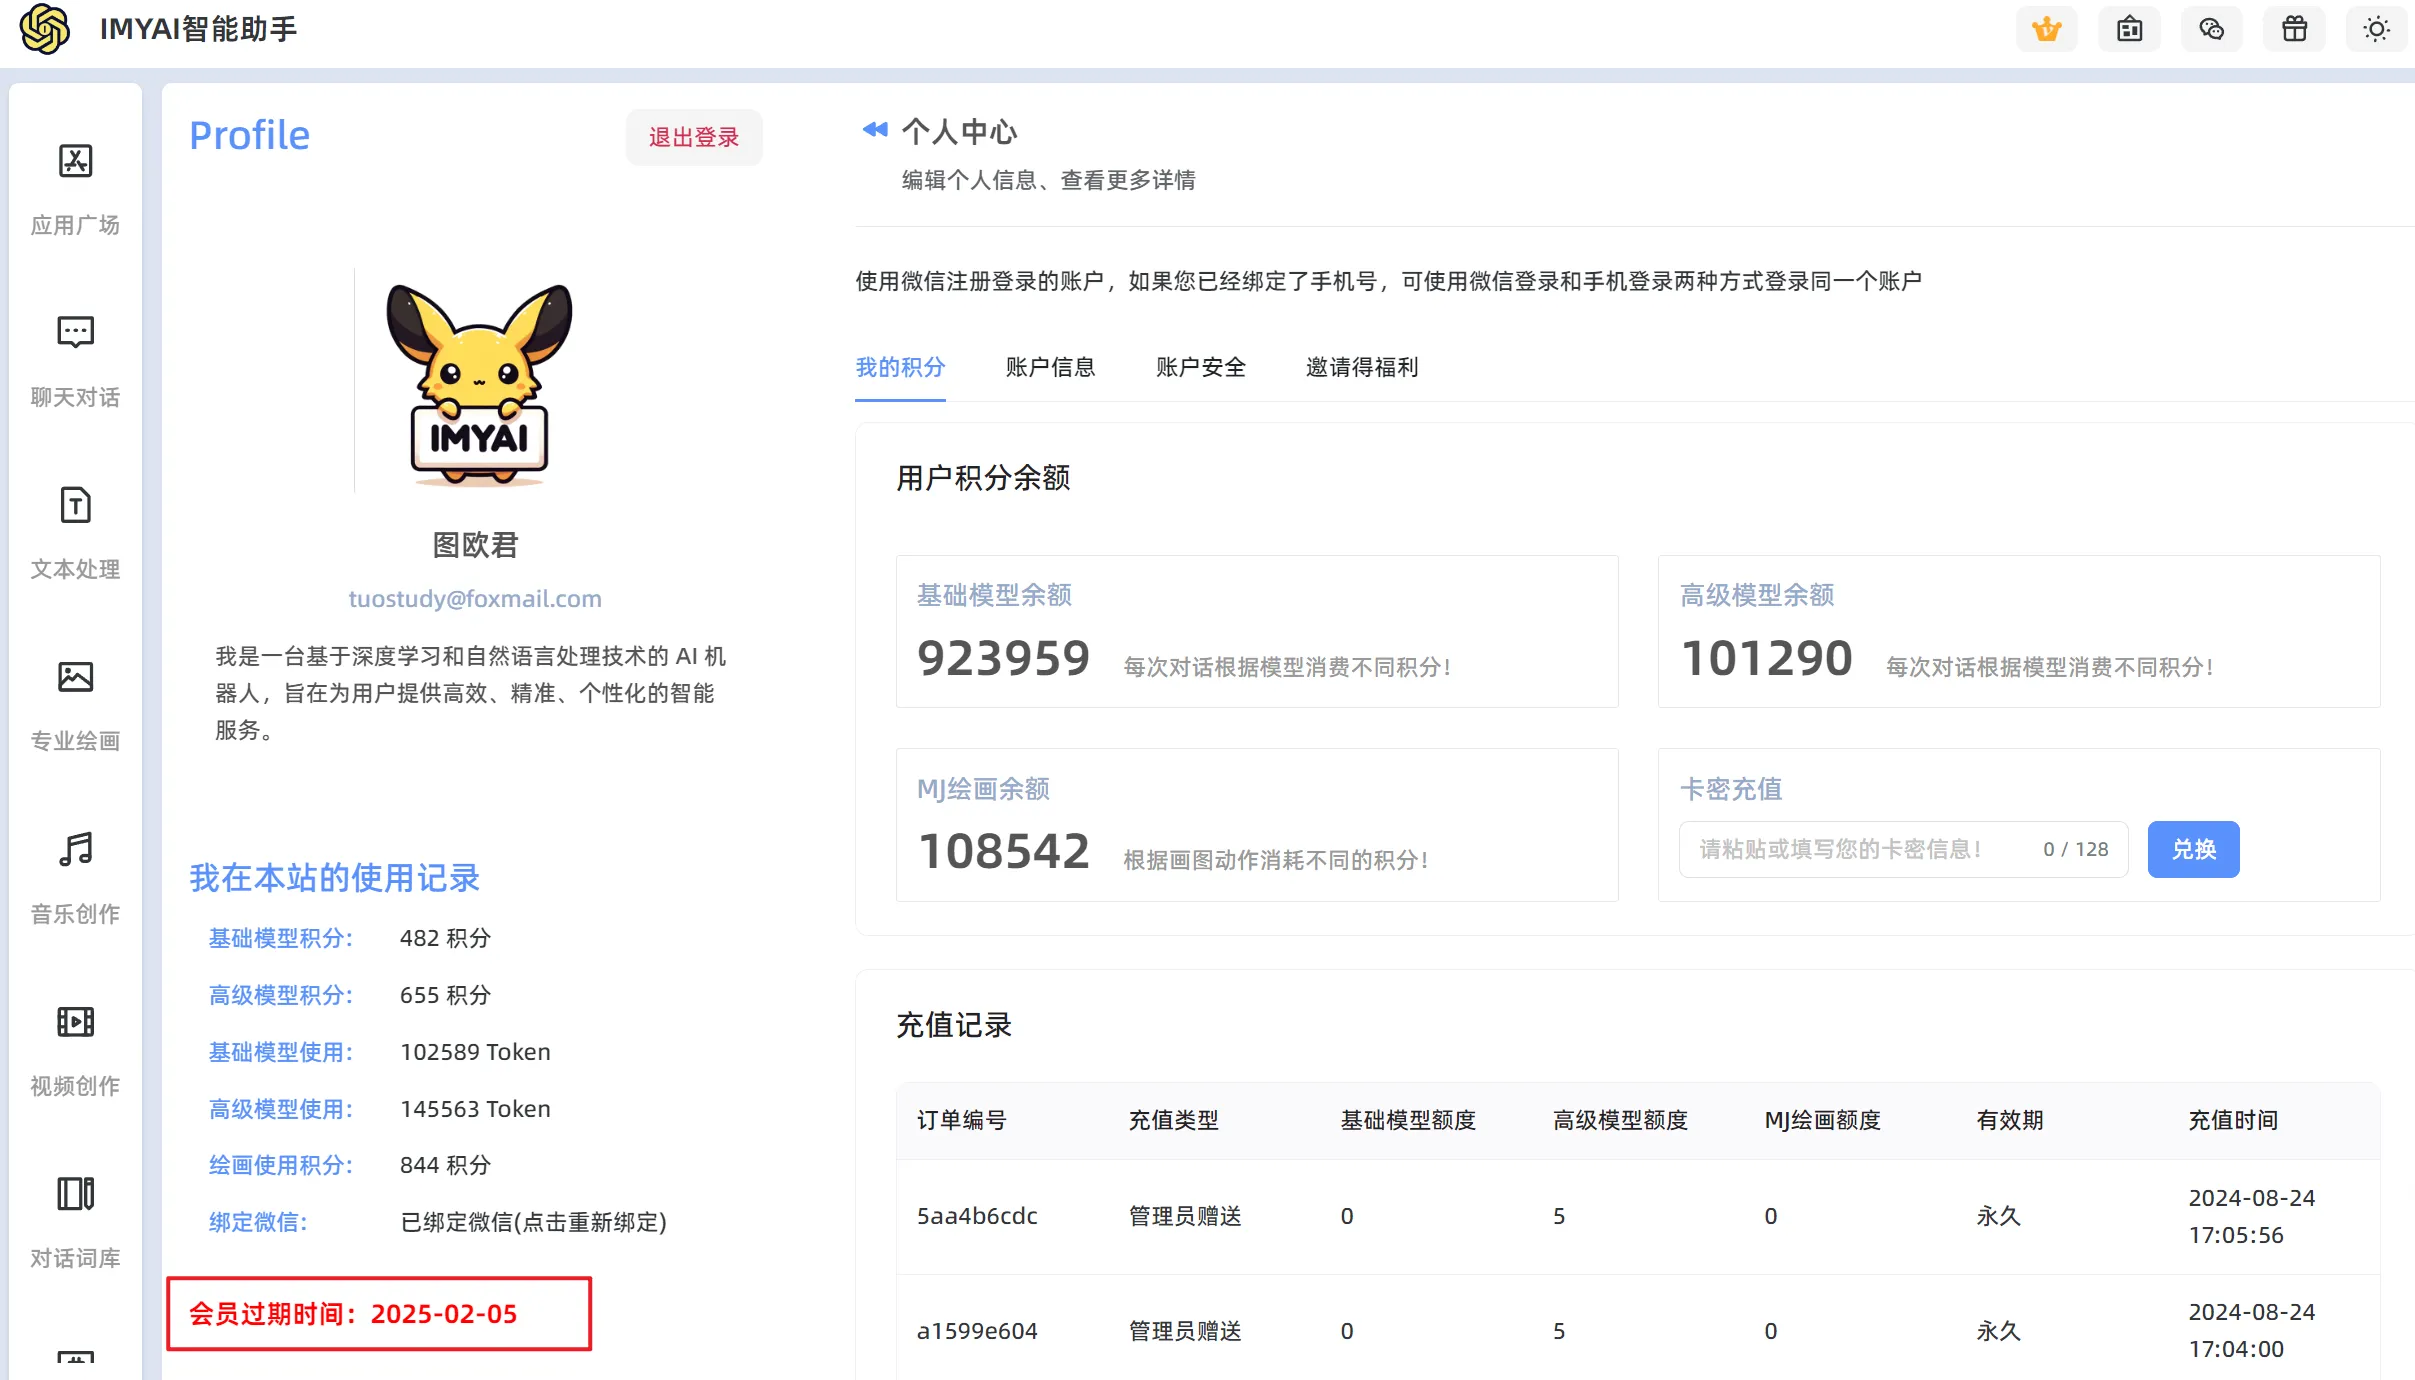Click the IMYAI logo icon
This screenshot has height=1380, width=2415.
45,28
